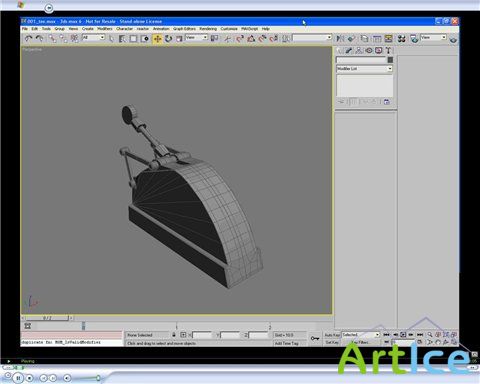480x384 pixels.
Task: Toggle the Auto Key button
Action: tap(332, 335)
